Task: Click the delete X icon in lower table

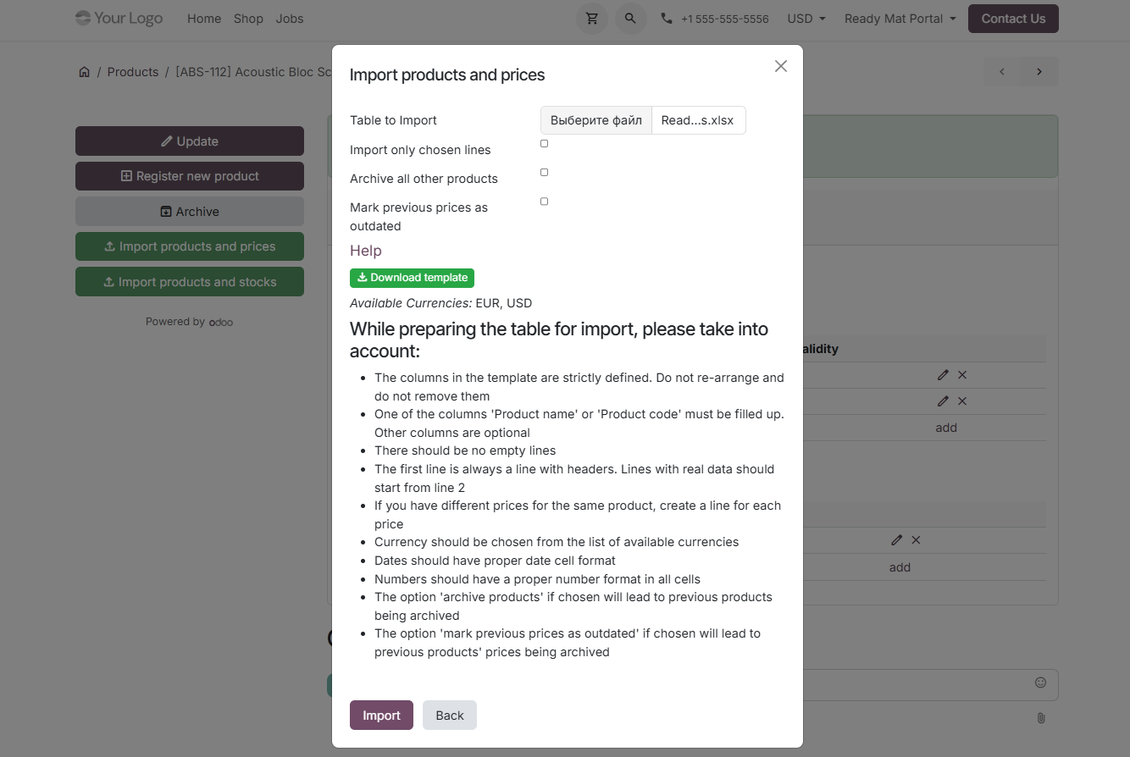Action: tap(916, 540)
